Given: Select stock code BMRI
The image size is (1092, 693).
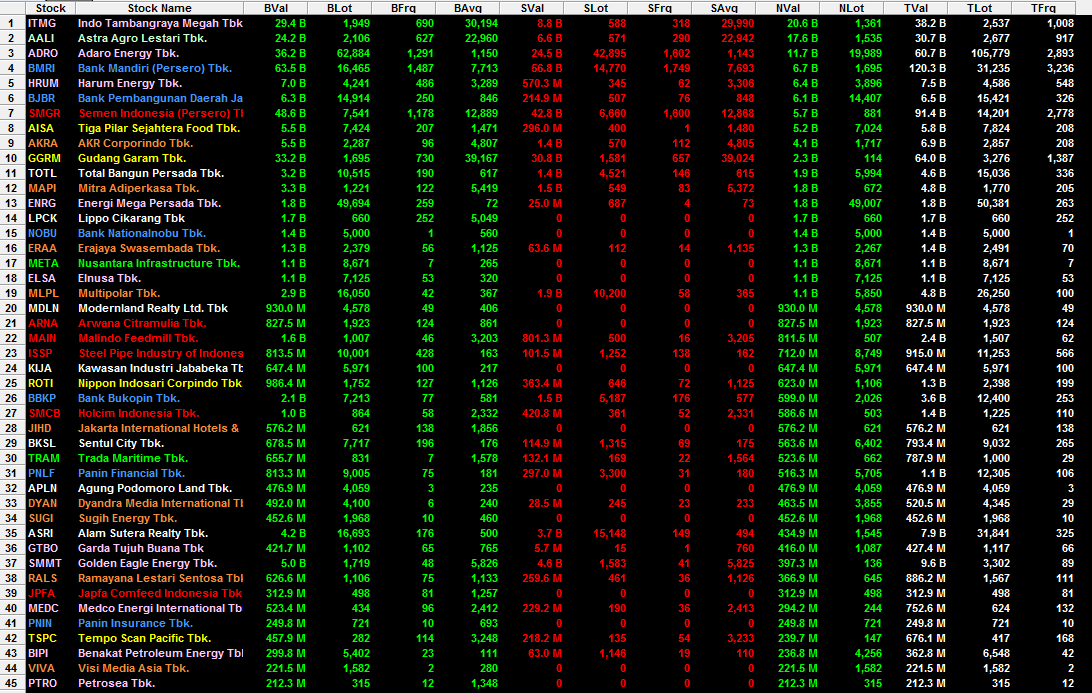Looking at the screenshot, I should [42, 68].
